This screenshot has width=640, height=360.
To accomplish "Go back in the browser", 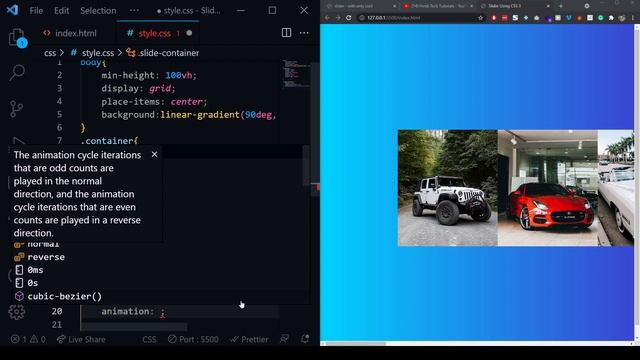I will click(x=327, y=18).
